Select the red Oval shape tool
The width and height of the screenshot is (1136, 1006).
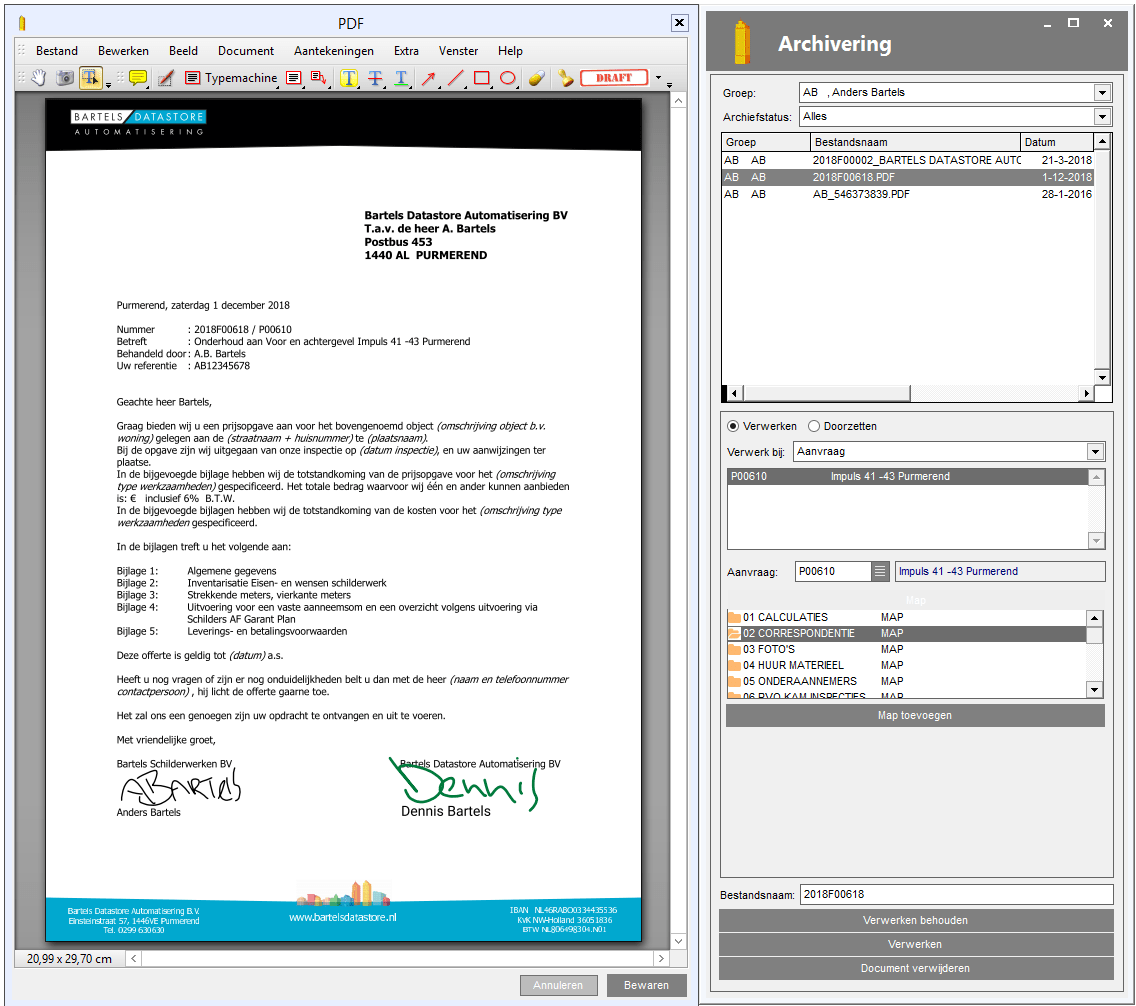[508, 77]
